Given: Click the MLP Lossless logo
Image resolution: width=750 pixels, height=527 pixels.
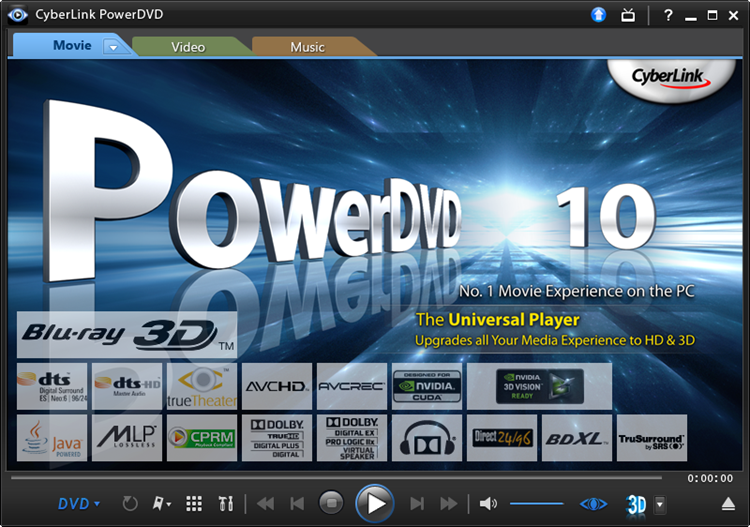Looking at the screenshot, I should pos(127,438).
